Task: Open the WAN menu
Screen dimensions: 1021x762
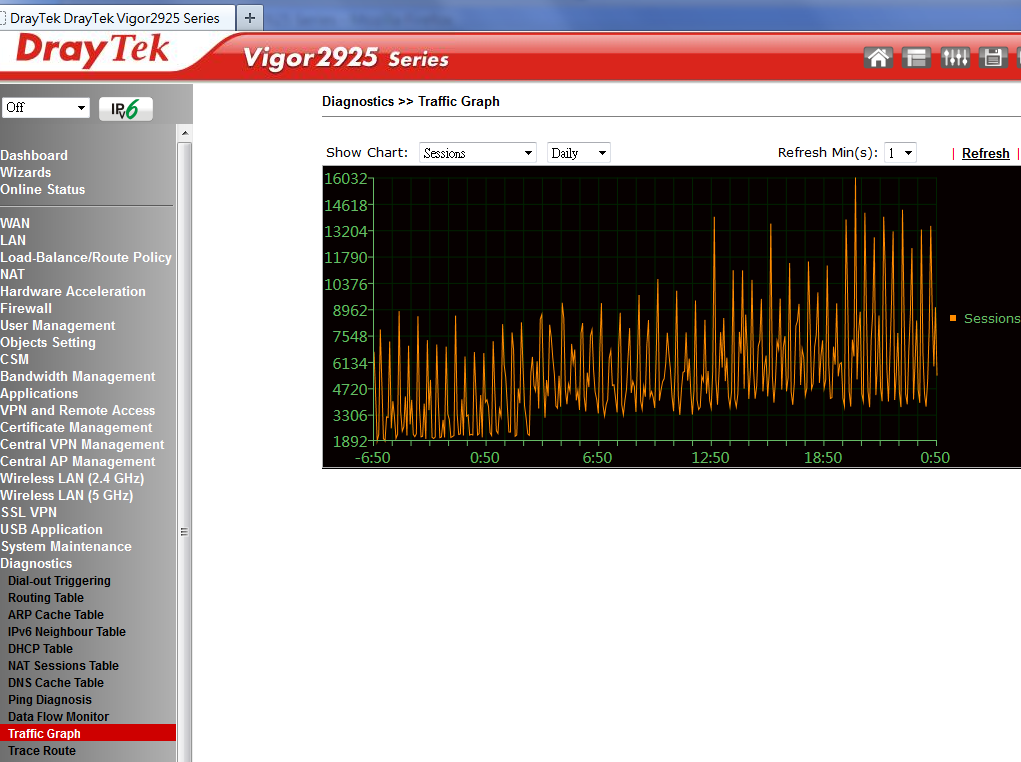Action: pos(15,223)
